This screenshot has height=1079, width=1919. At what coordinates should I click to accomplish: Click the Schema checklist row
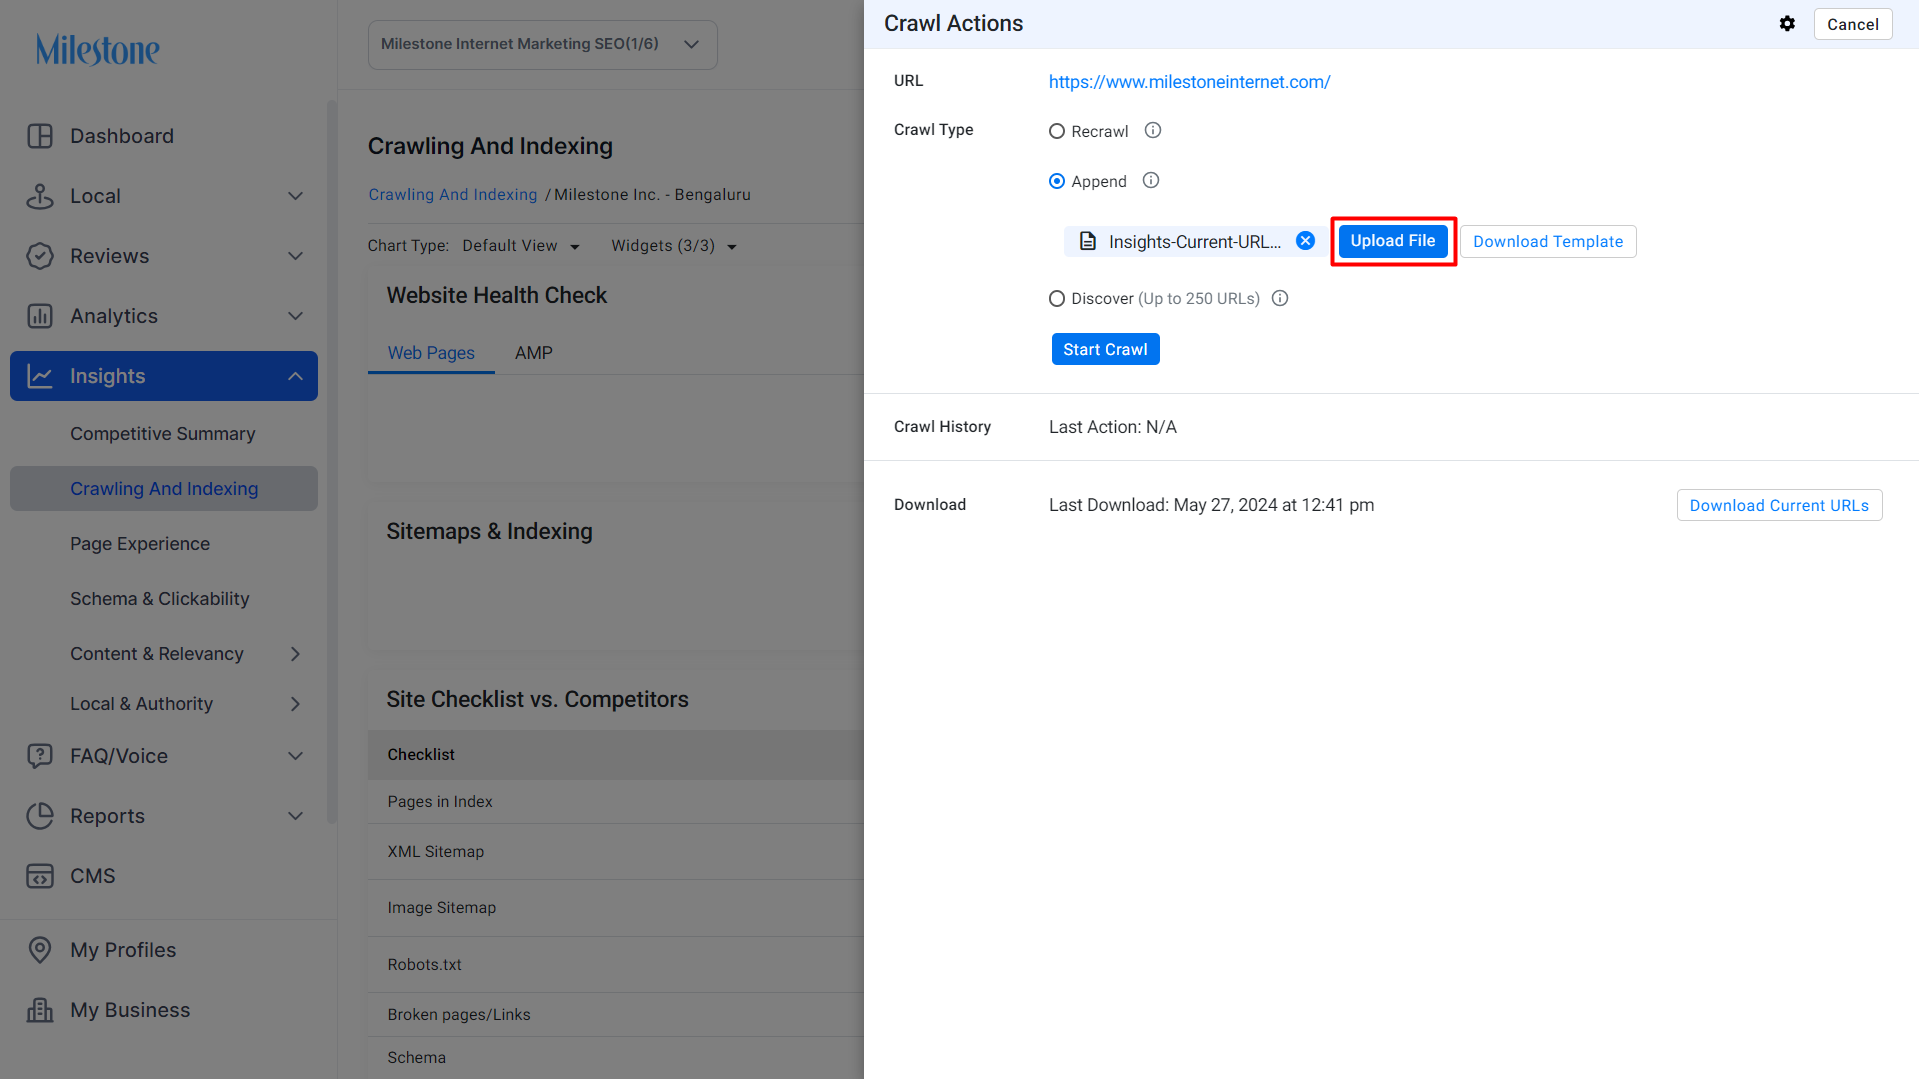click(616, 1058)
